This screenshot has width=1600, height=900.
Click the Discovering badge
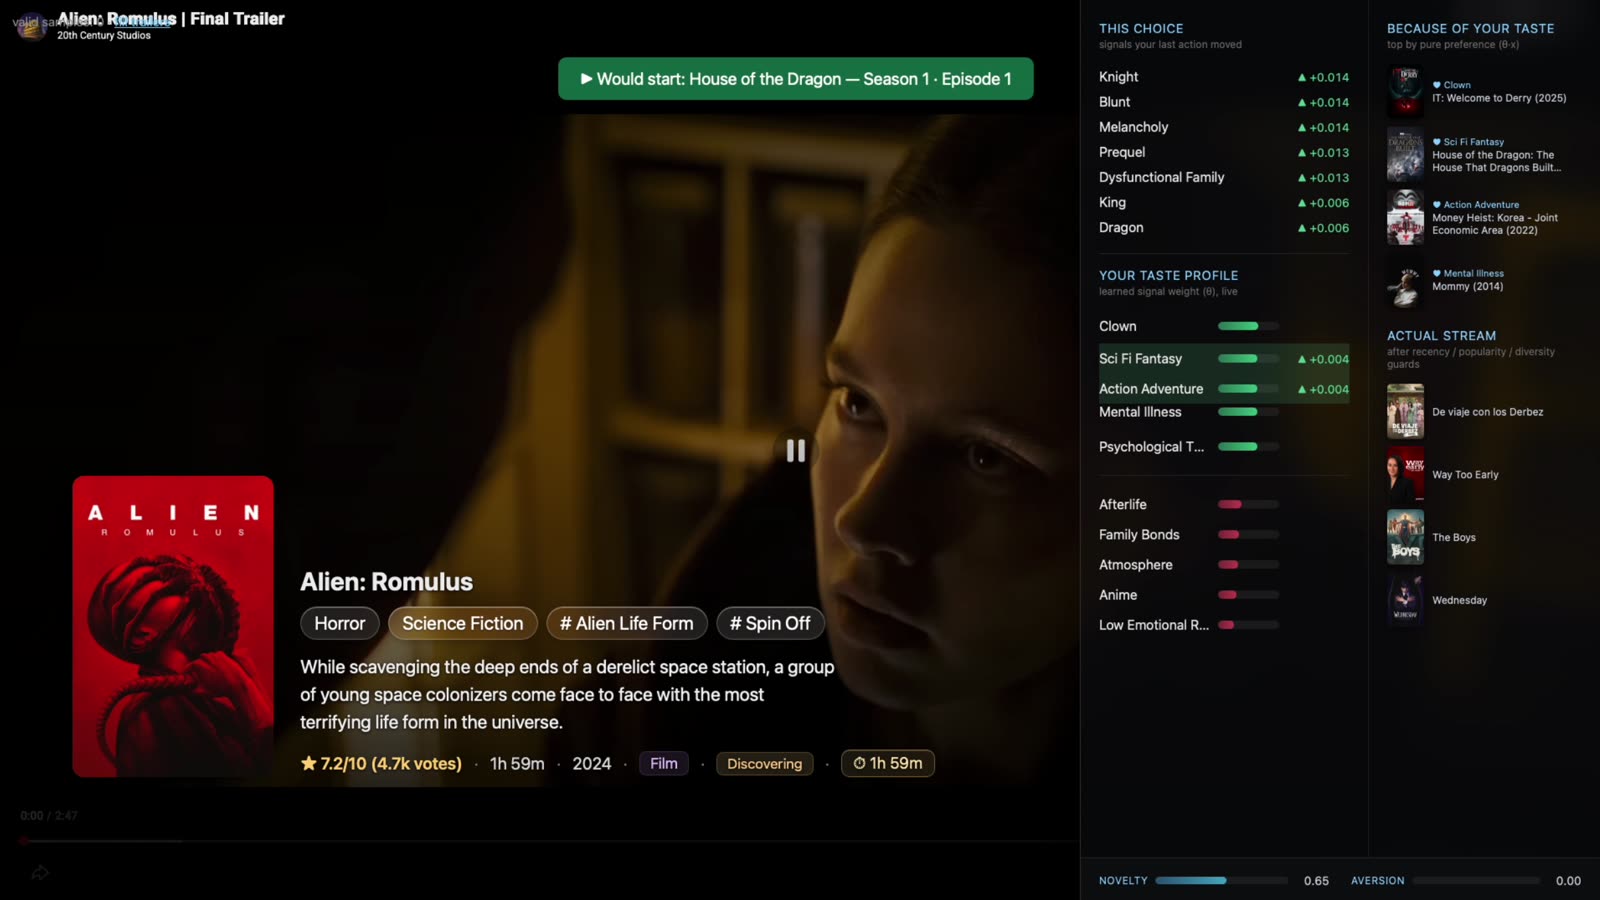tap(765, 764)
